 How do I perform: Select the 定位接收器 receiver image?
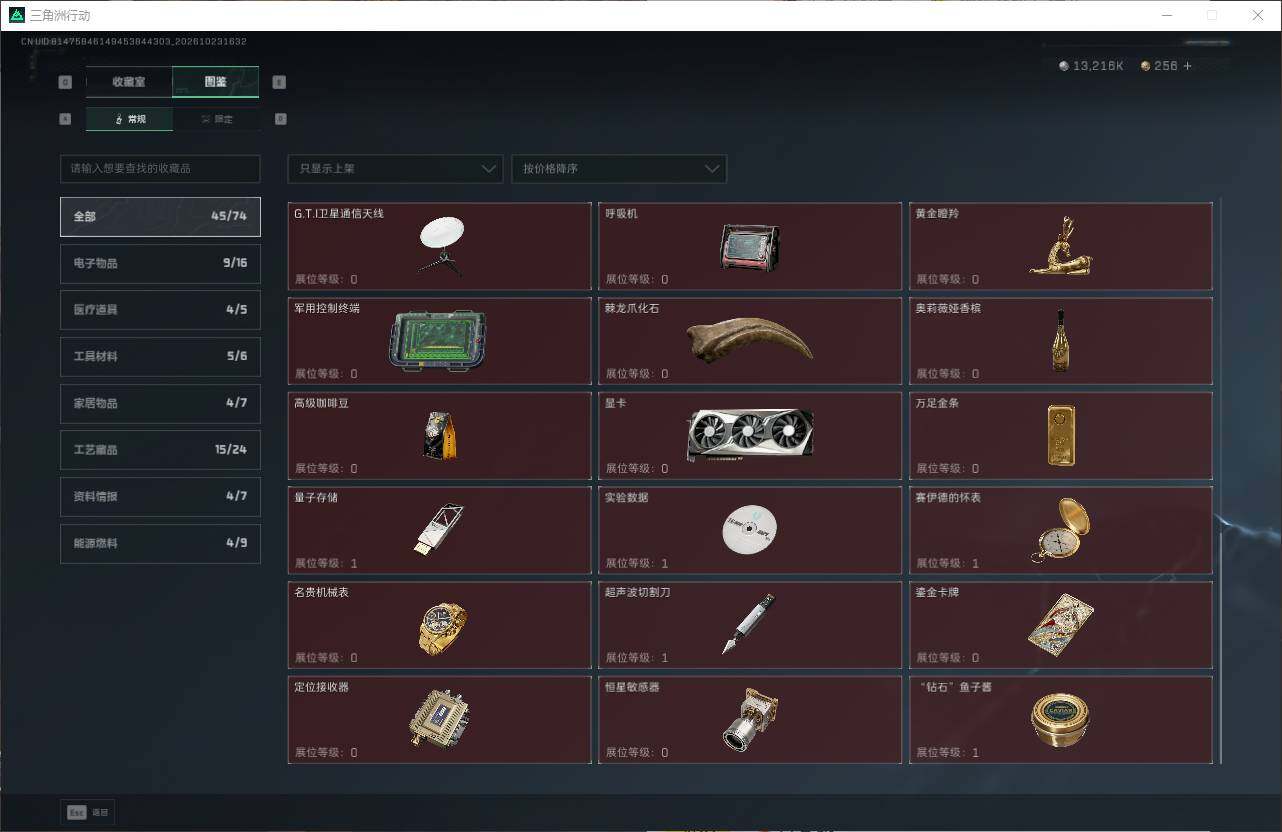click(440, 719)
